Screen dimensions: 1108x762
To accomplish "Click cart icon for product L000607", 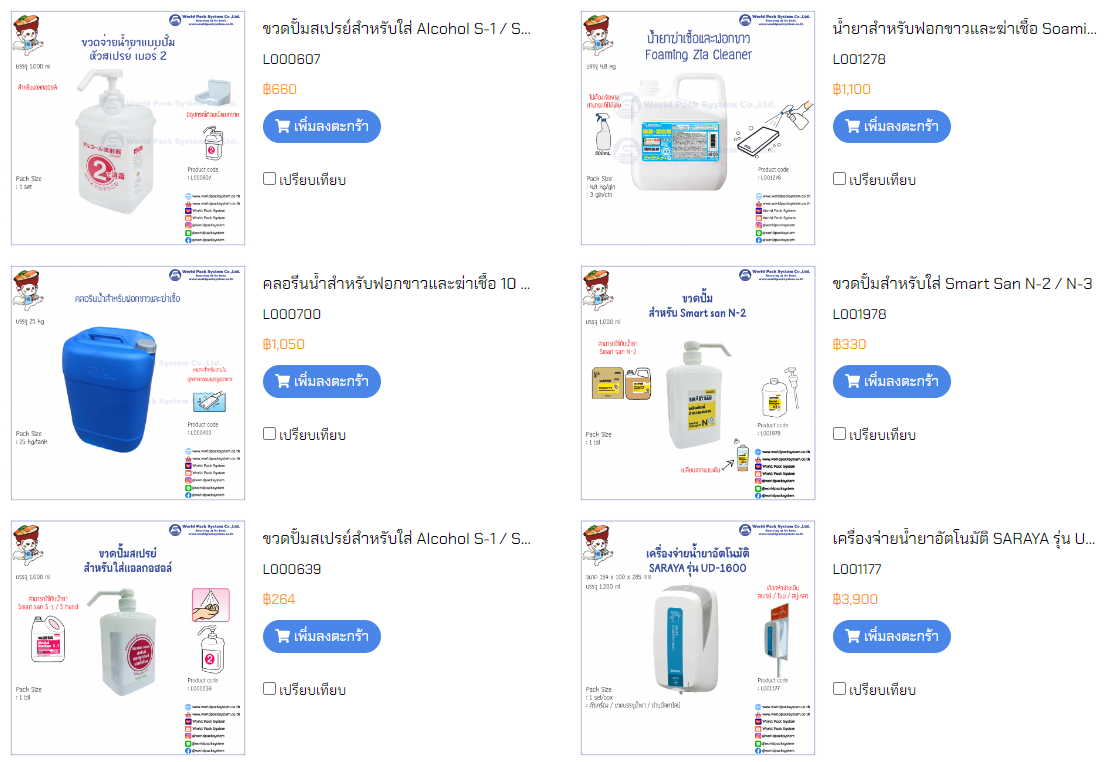I will click(x=283, y=127).
